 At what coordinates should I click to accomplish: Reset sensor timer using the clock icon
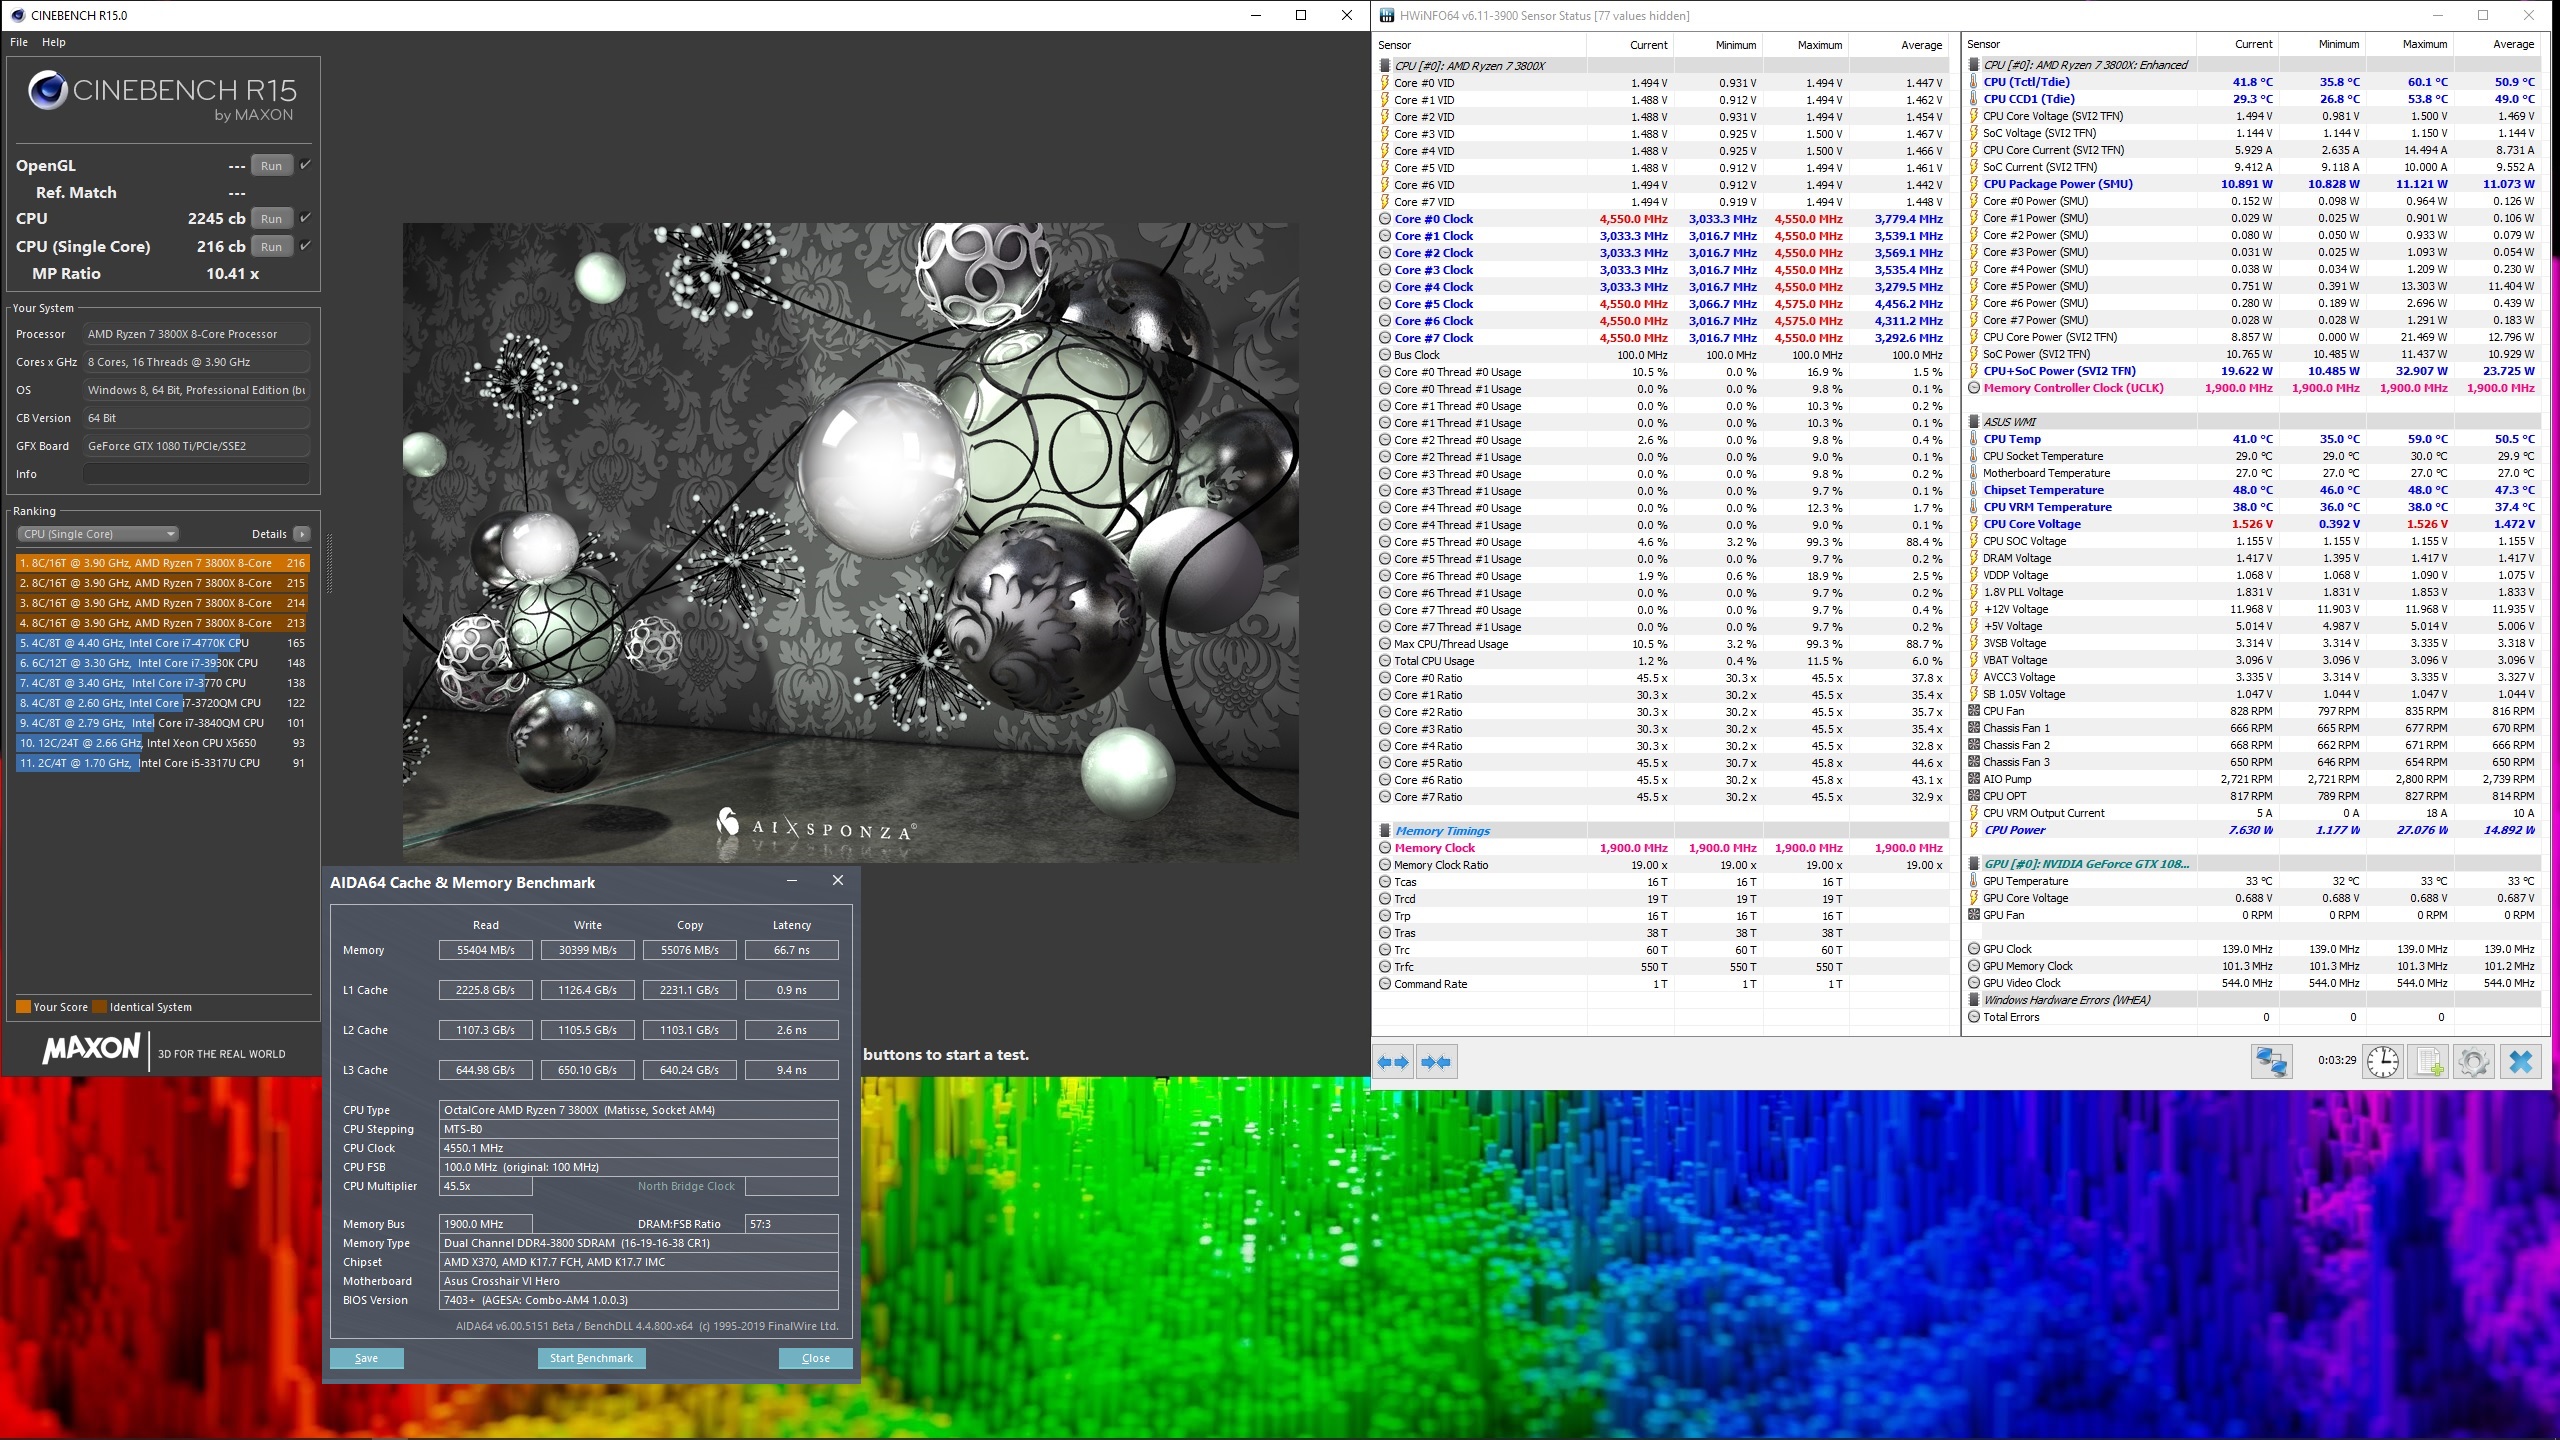coord(2383,1061)
